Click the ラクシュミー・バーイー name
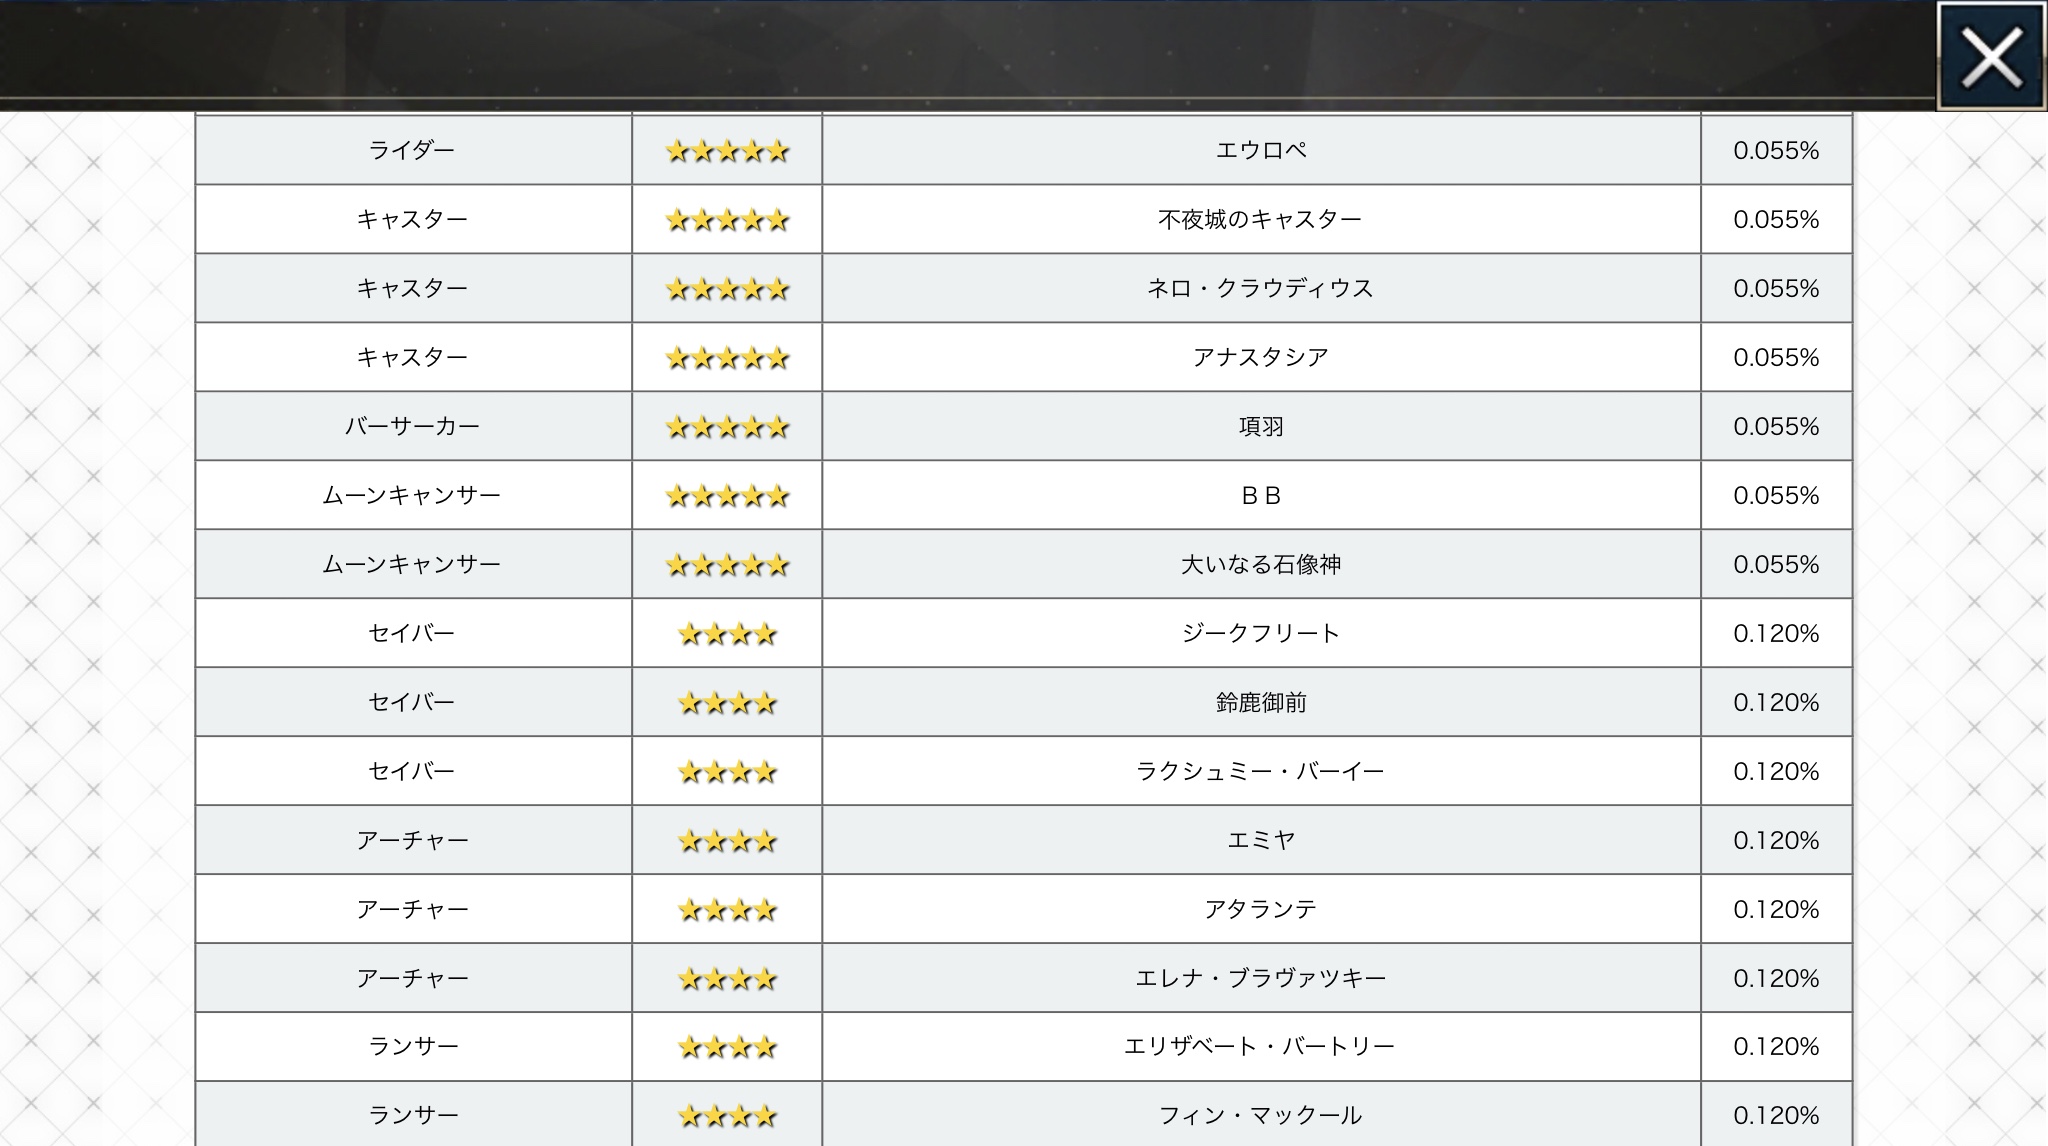This screenshot has height=1146, width=2048. coord(1260,771)
